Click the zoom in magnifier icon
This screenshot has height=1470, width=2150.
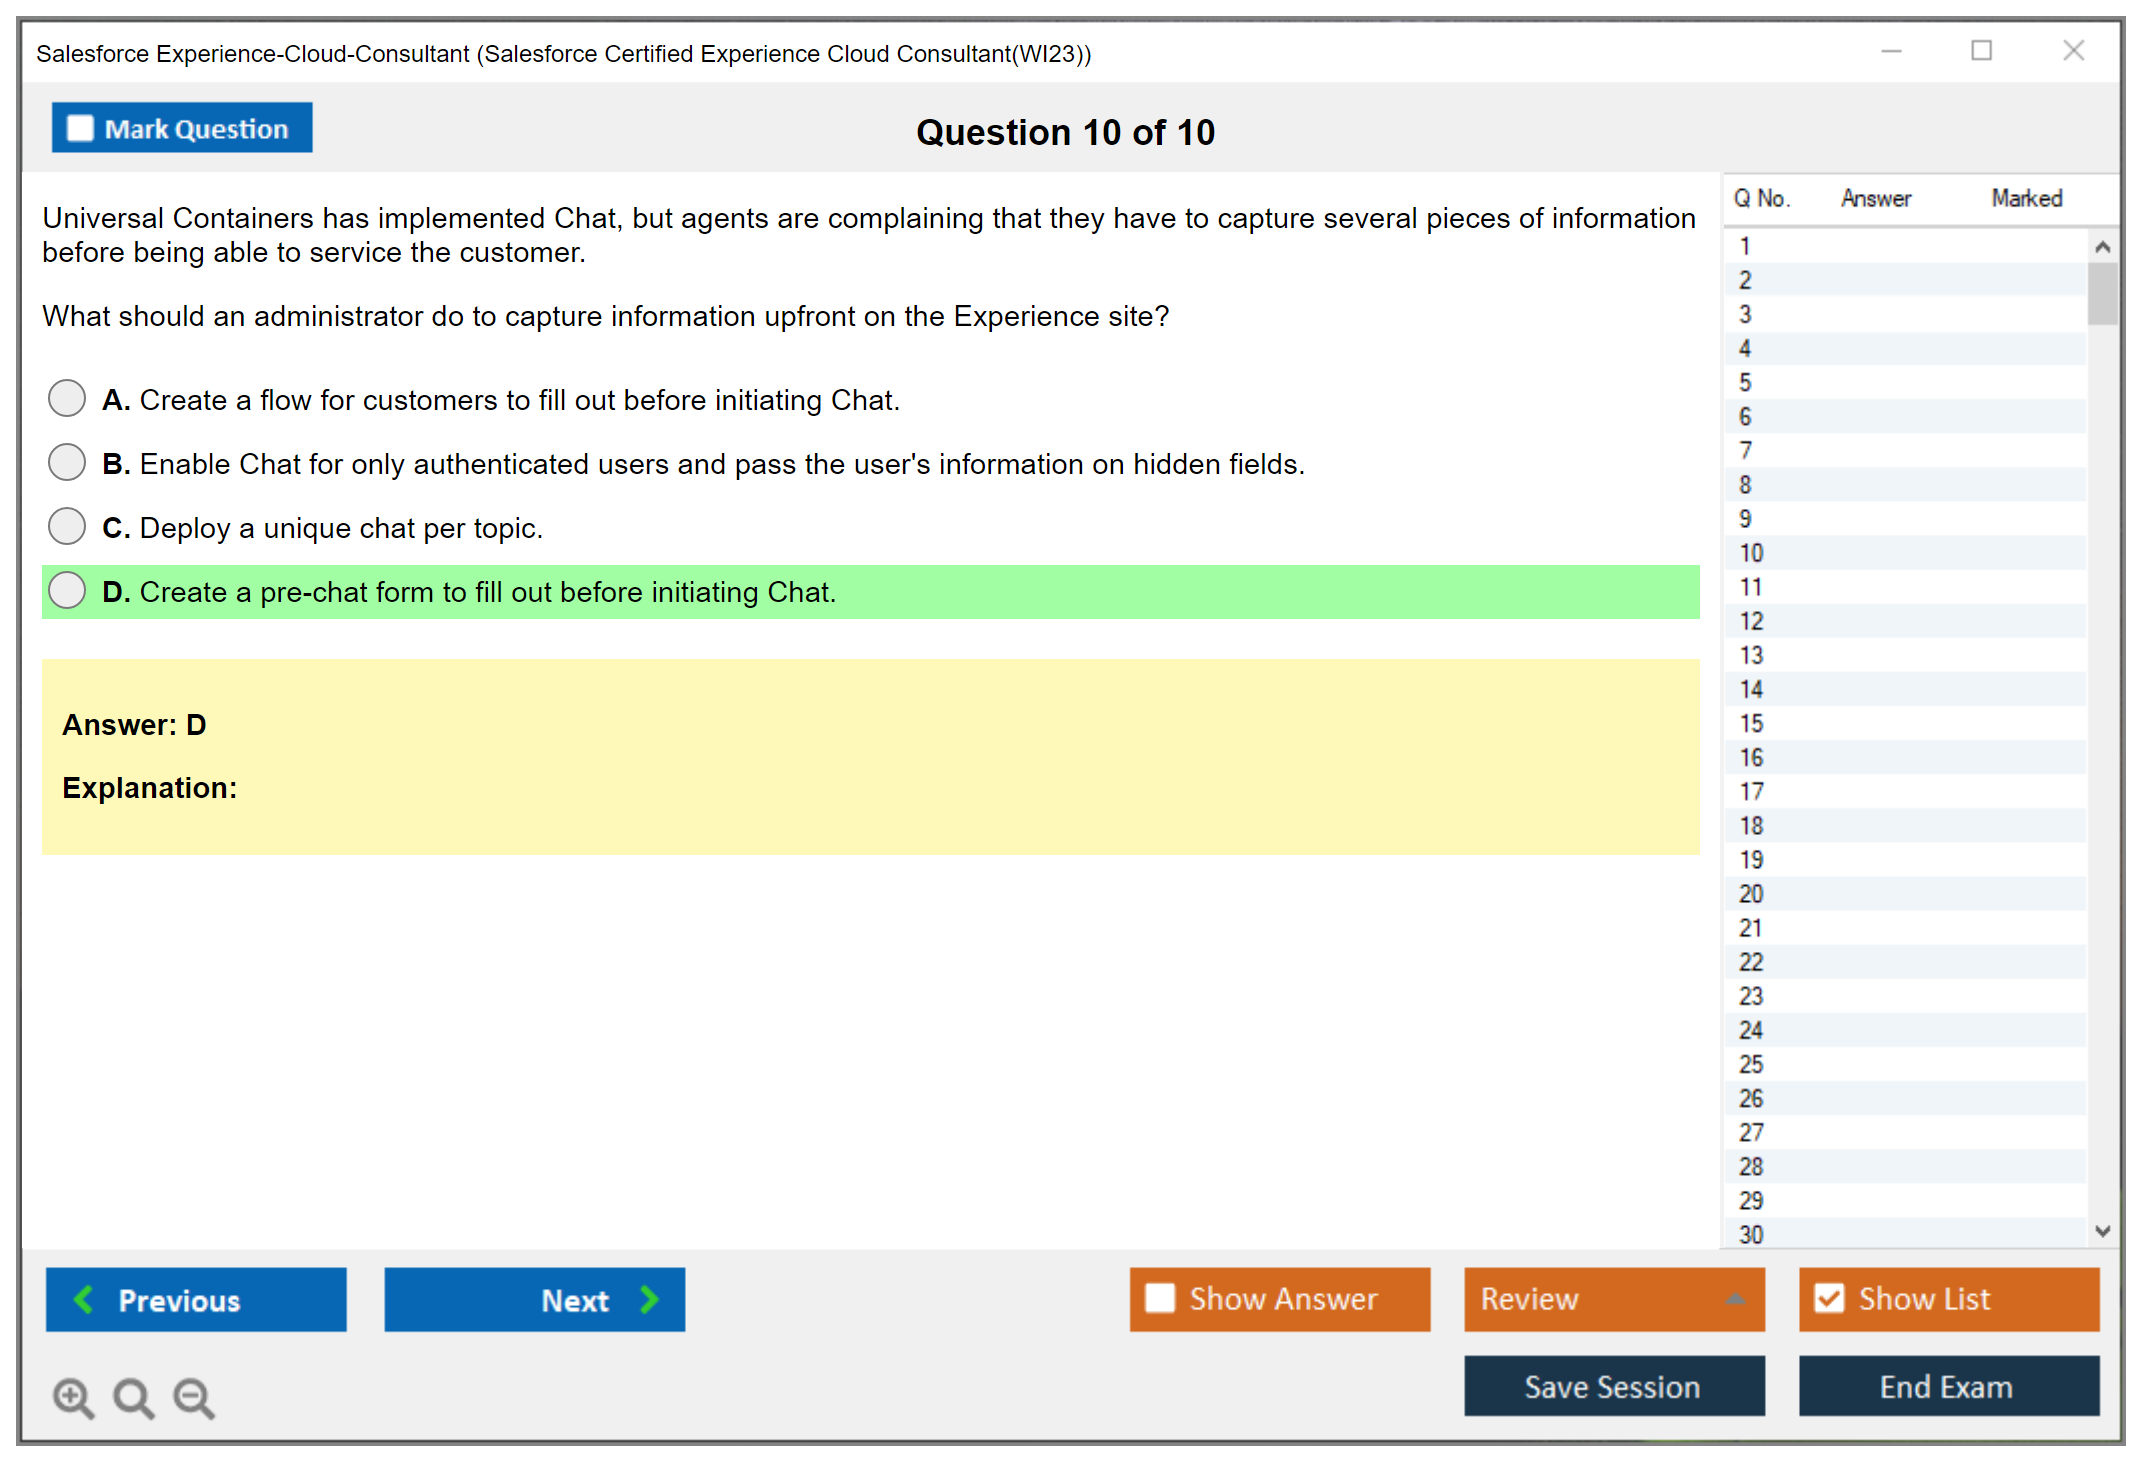73,1397
